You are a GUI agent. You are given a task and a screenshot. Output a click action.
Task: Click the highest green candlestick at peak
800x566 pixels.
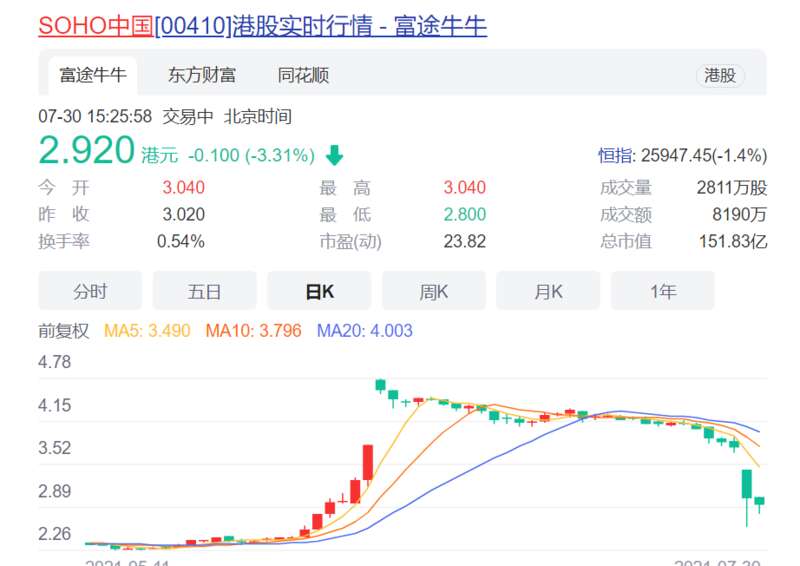tap(381, 385)
